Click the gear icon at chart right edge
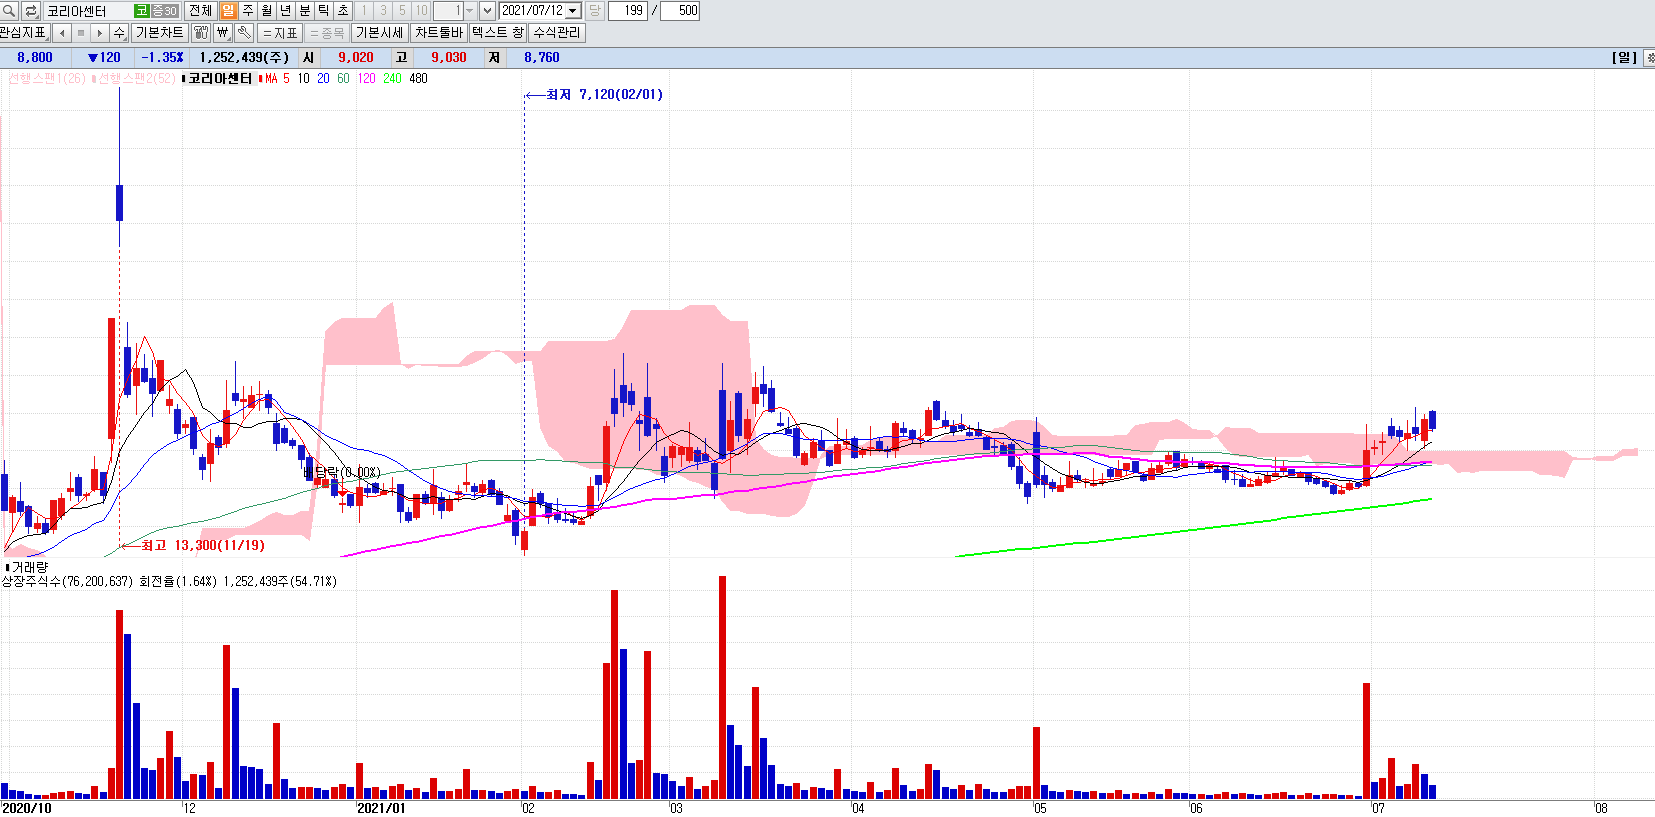This screenshot has height=817, width=1655. click(x=1649, y=58)
